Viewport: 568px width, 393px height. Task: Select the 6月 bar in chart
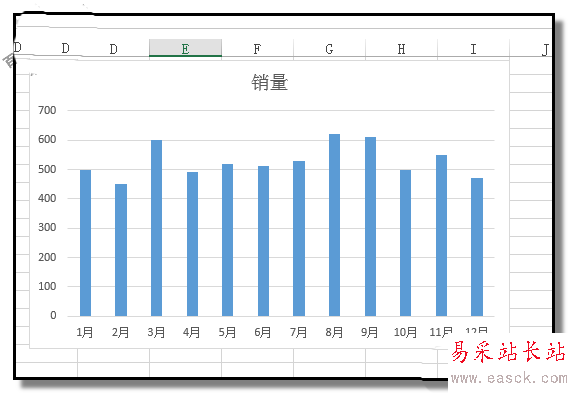263,241
